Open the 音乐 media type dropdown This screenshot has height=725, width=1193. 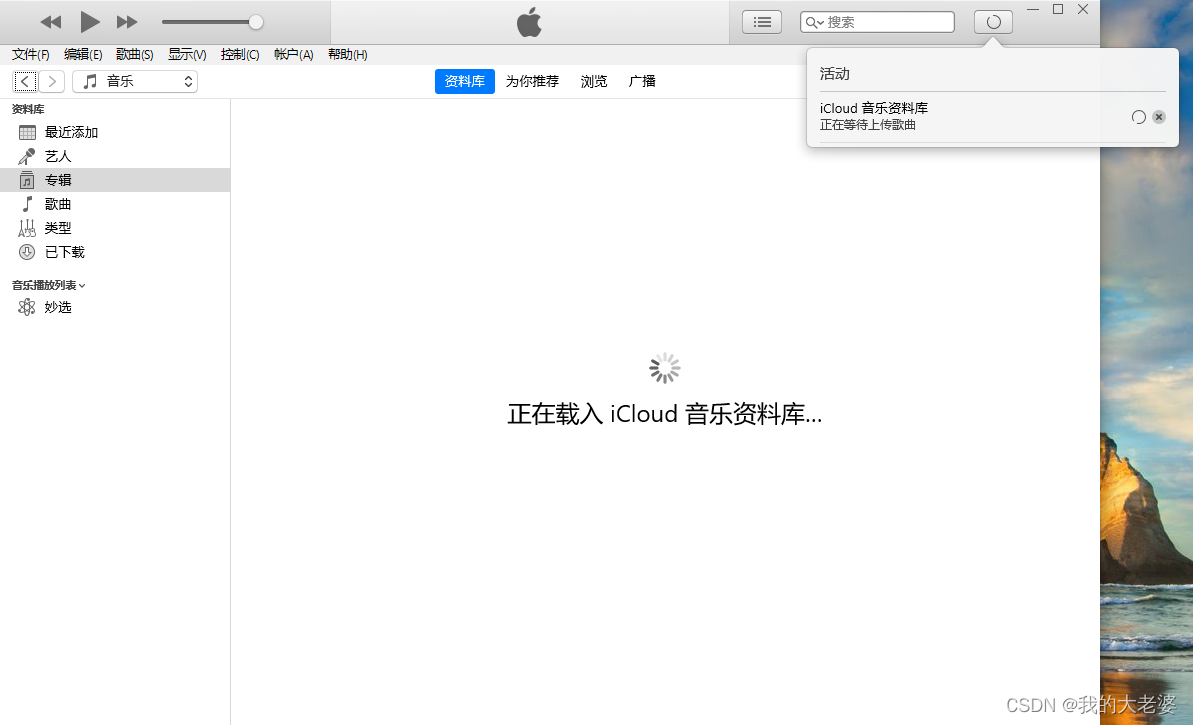135,81
